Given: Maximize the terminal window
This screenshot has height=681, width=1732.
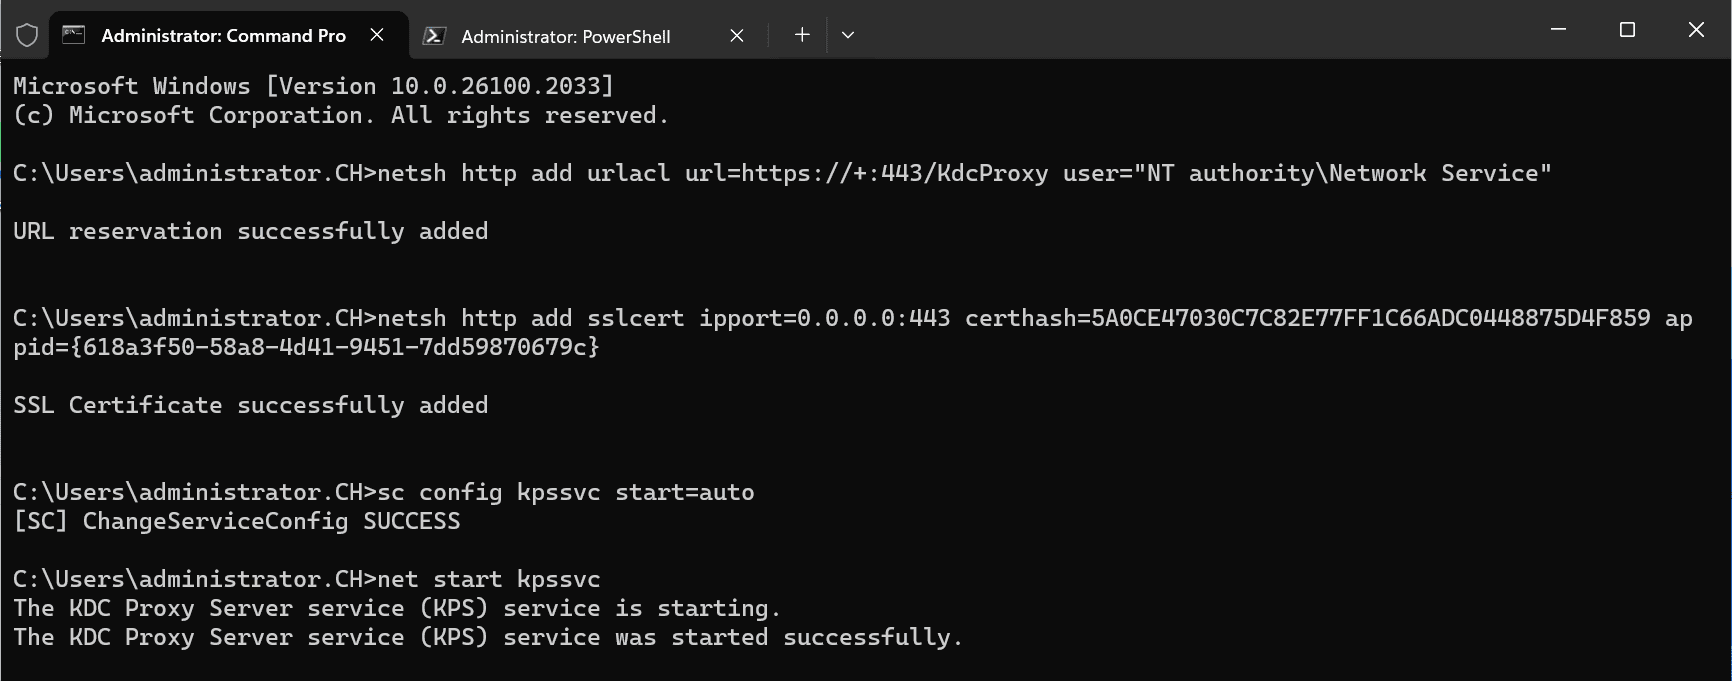Looking at the screenshot, I should [x=1627, y=30].
